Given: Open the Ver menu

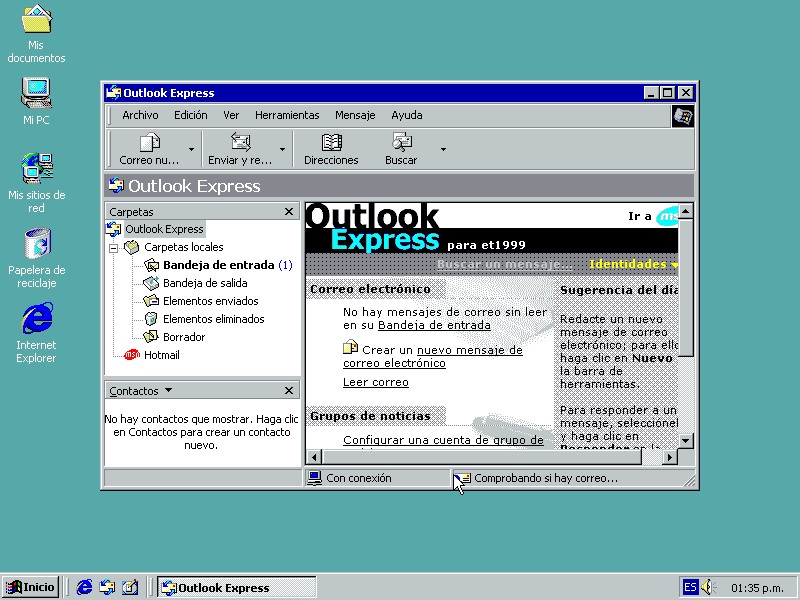Looking at the screenshot, I should click(231, 115).
